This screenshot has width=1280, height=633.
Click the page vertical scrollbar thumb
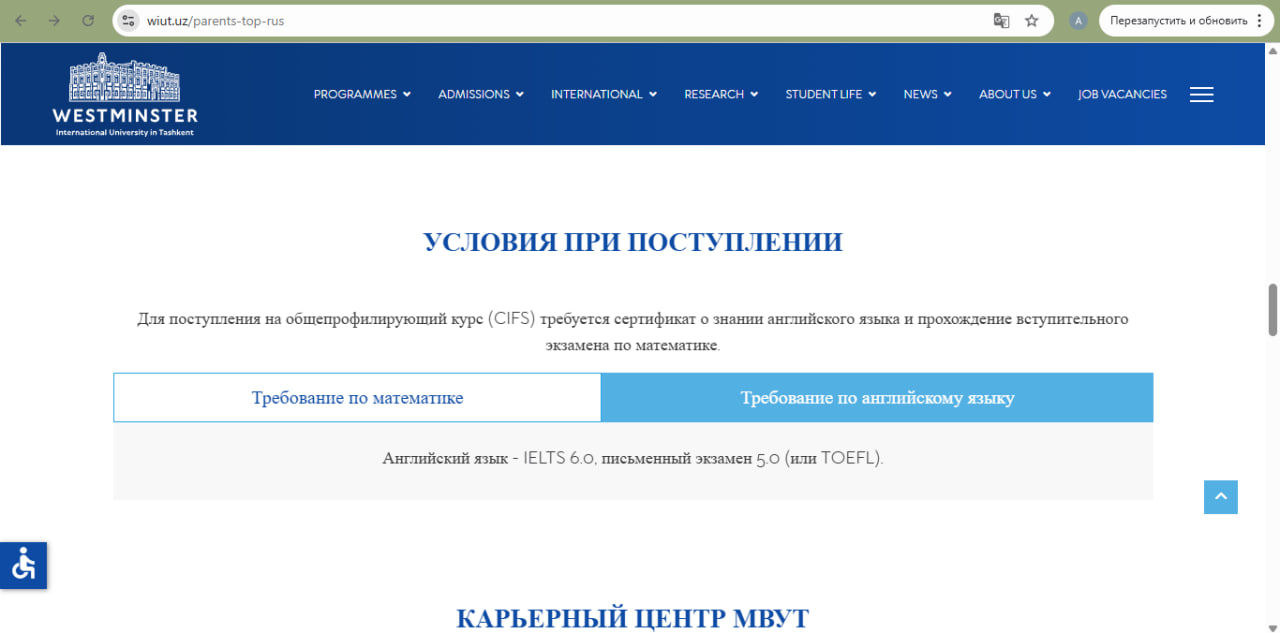(x=1273, y=310)
